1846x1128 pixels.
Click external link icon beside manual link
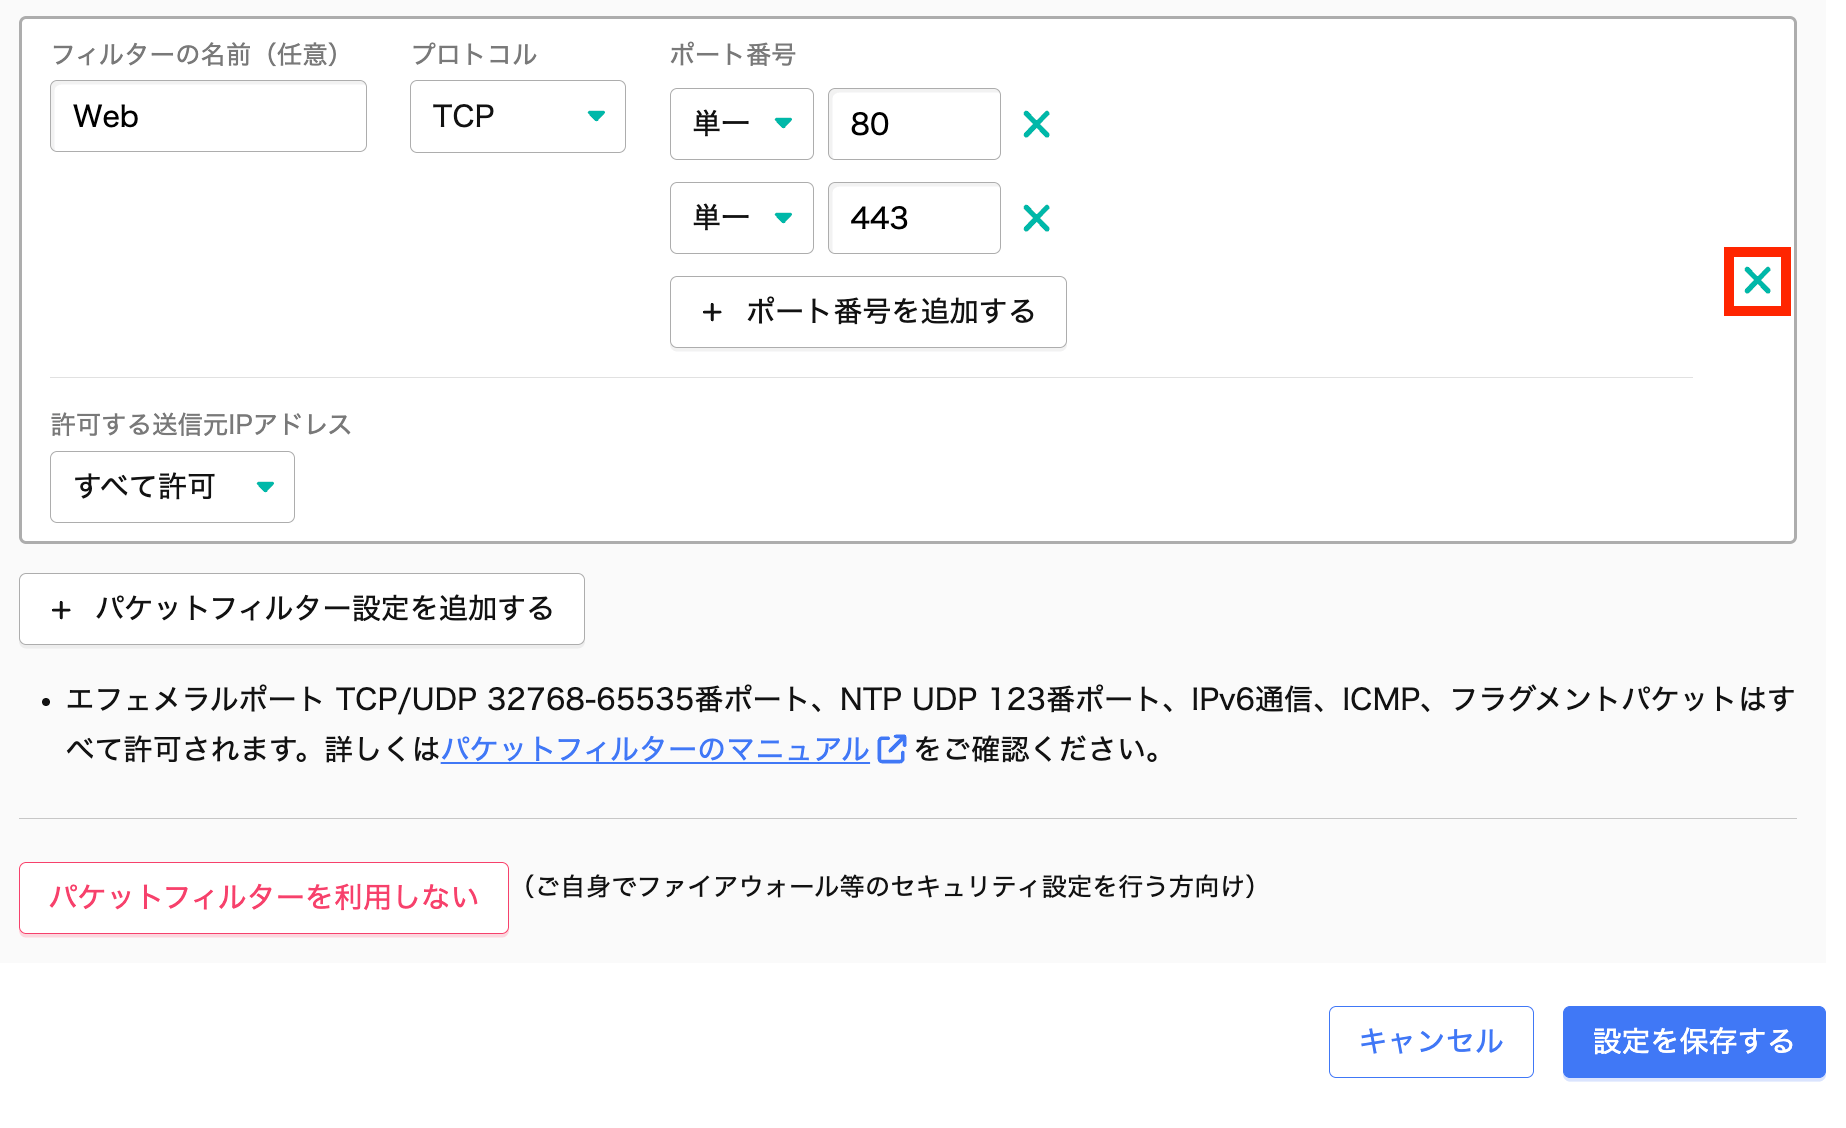click(x=891, y=749)
